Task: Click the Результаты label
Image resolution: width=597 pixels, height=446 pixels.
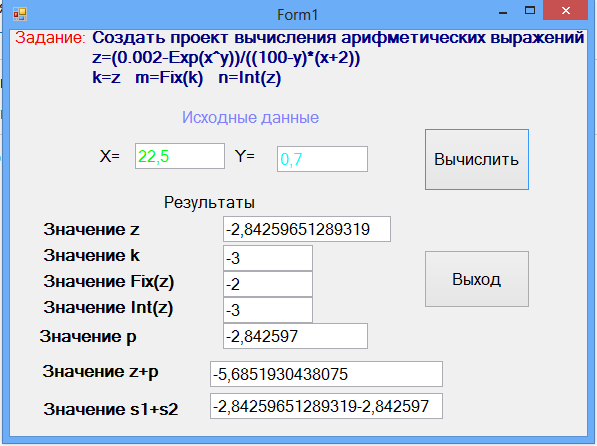Action: click(x=209, y=202)
